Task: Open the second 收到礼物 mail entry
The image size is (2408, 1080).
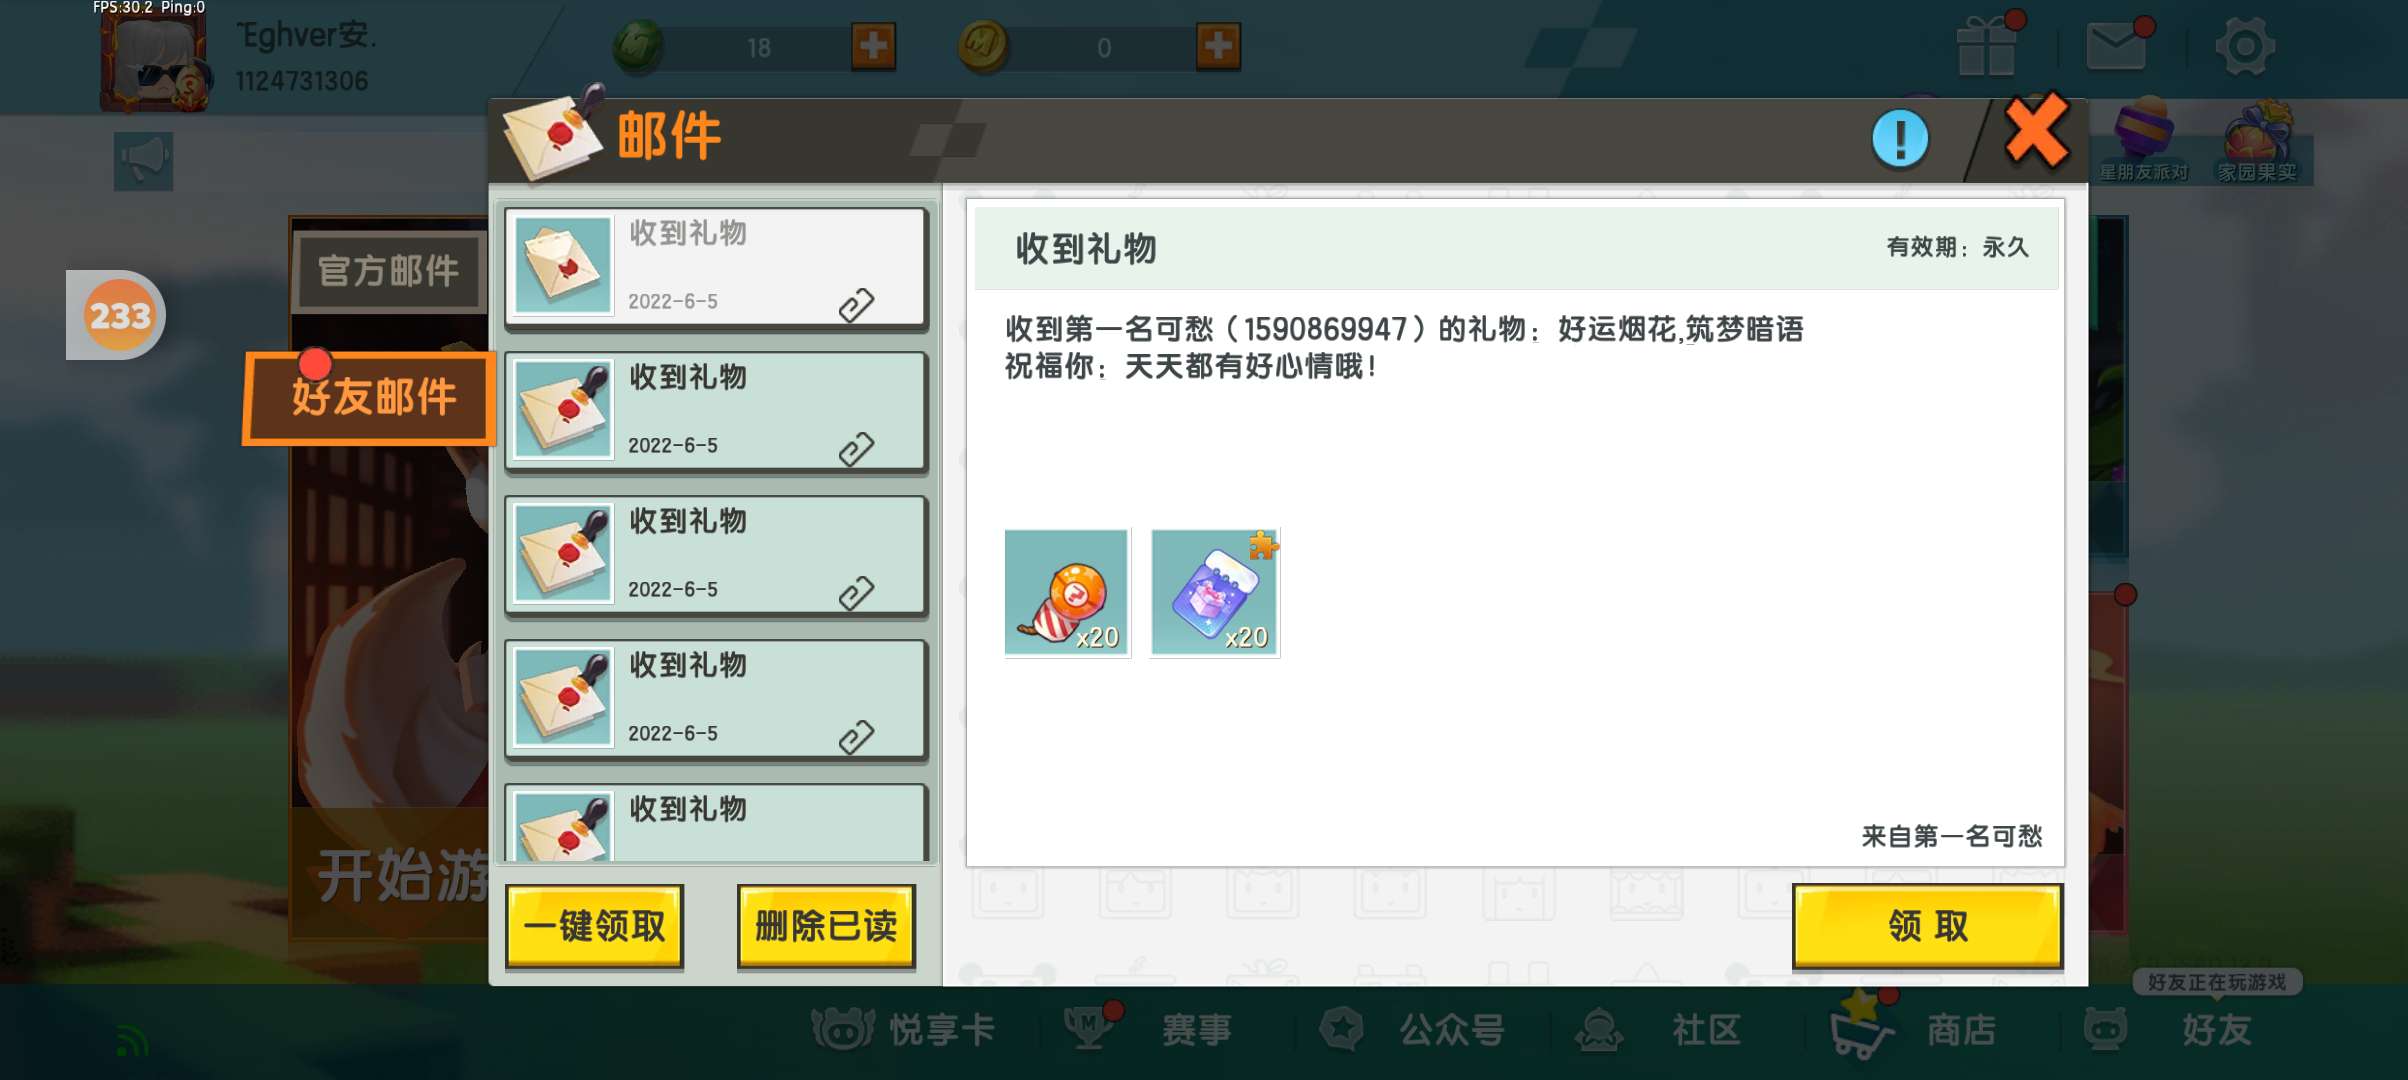Action: [x=716, y=411]
